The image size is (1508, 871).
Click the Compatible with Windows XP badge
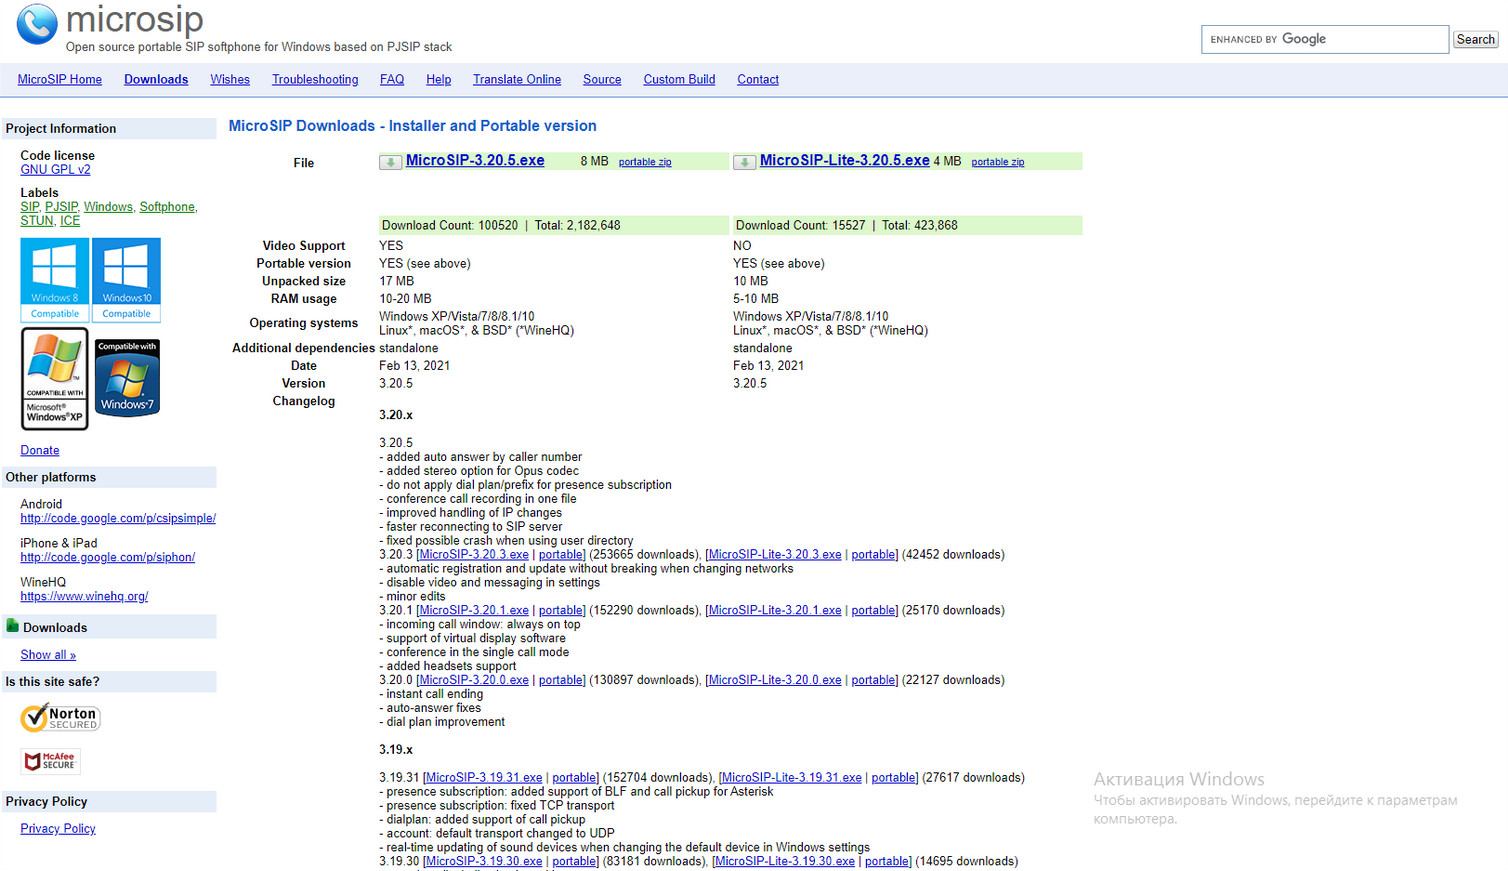pyautogui.click(x=55, y=379)
